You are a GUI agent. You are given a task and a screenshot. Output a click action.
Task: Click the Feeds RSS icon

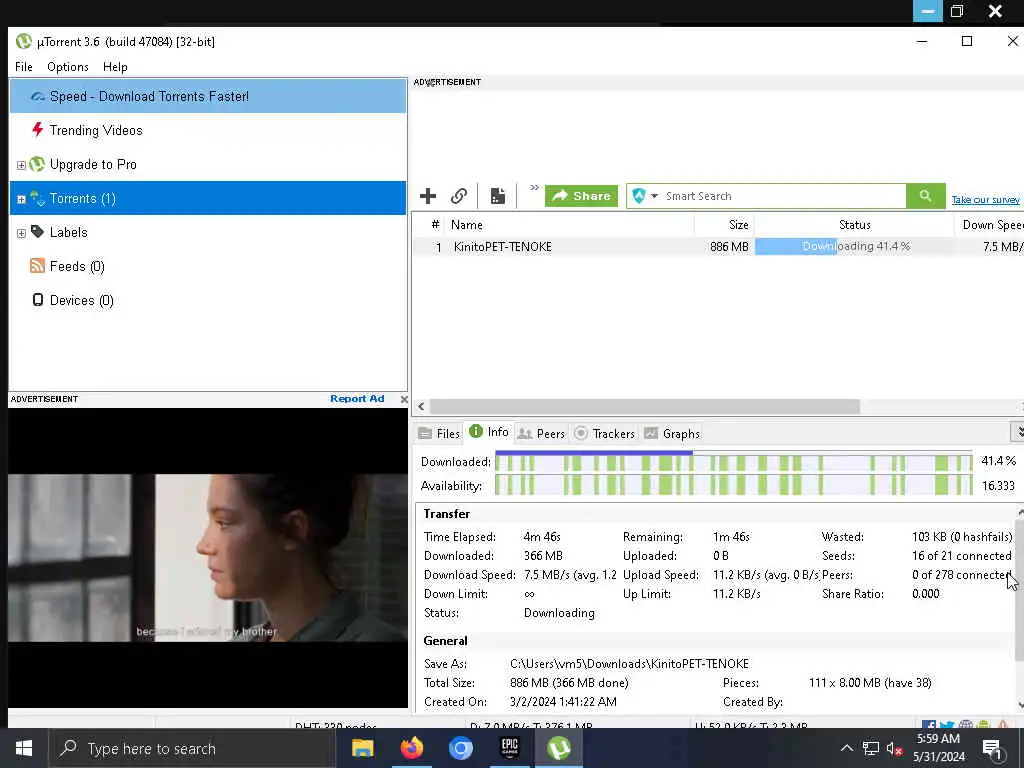(x=37, y=266)
